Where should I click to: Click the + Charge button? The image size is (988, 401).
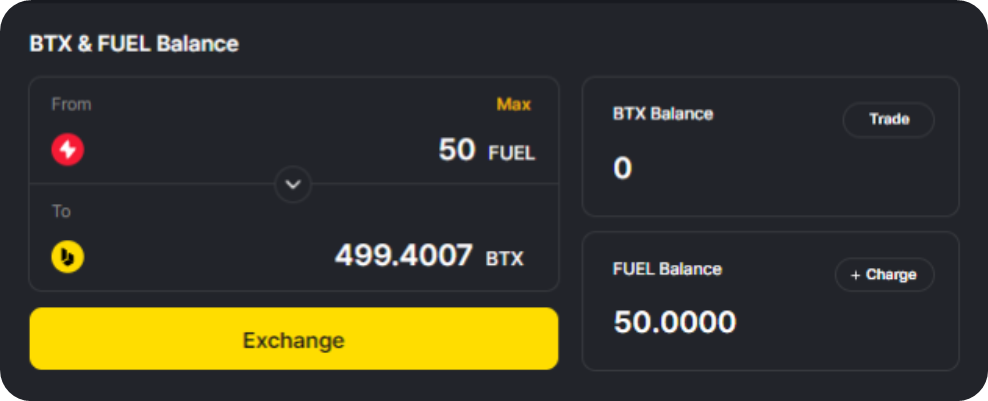(885, 275)
